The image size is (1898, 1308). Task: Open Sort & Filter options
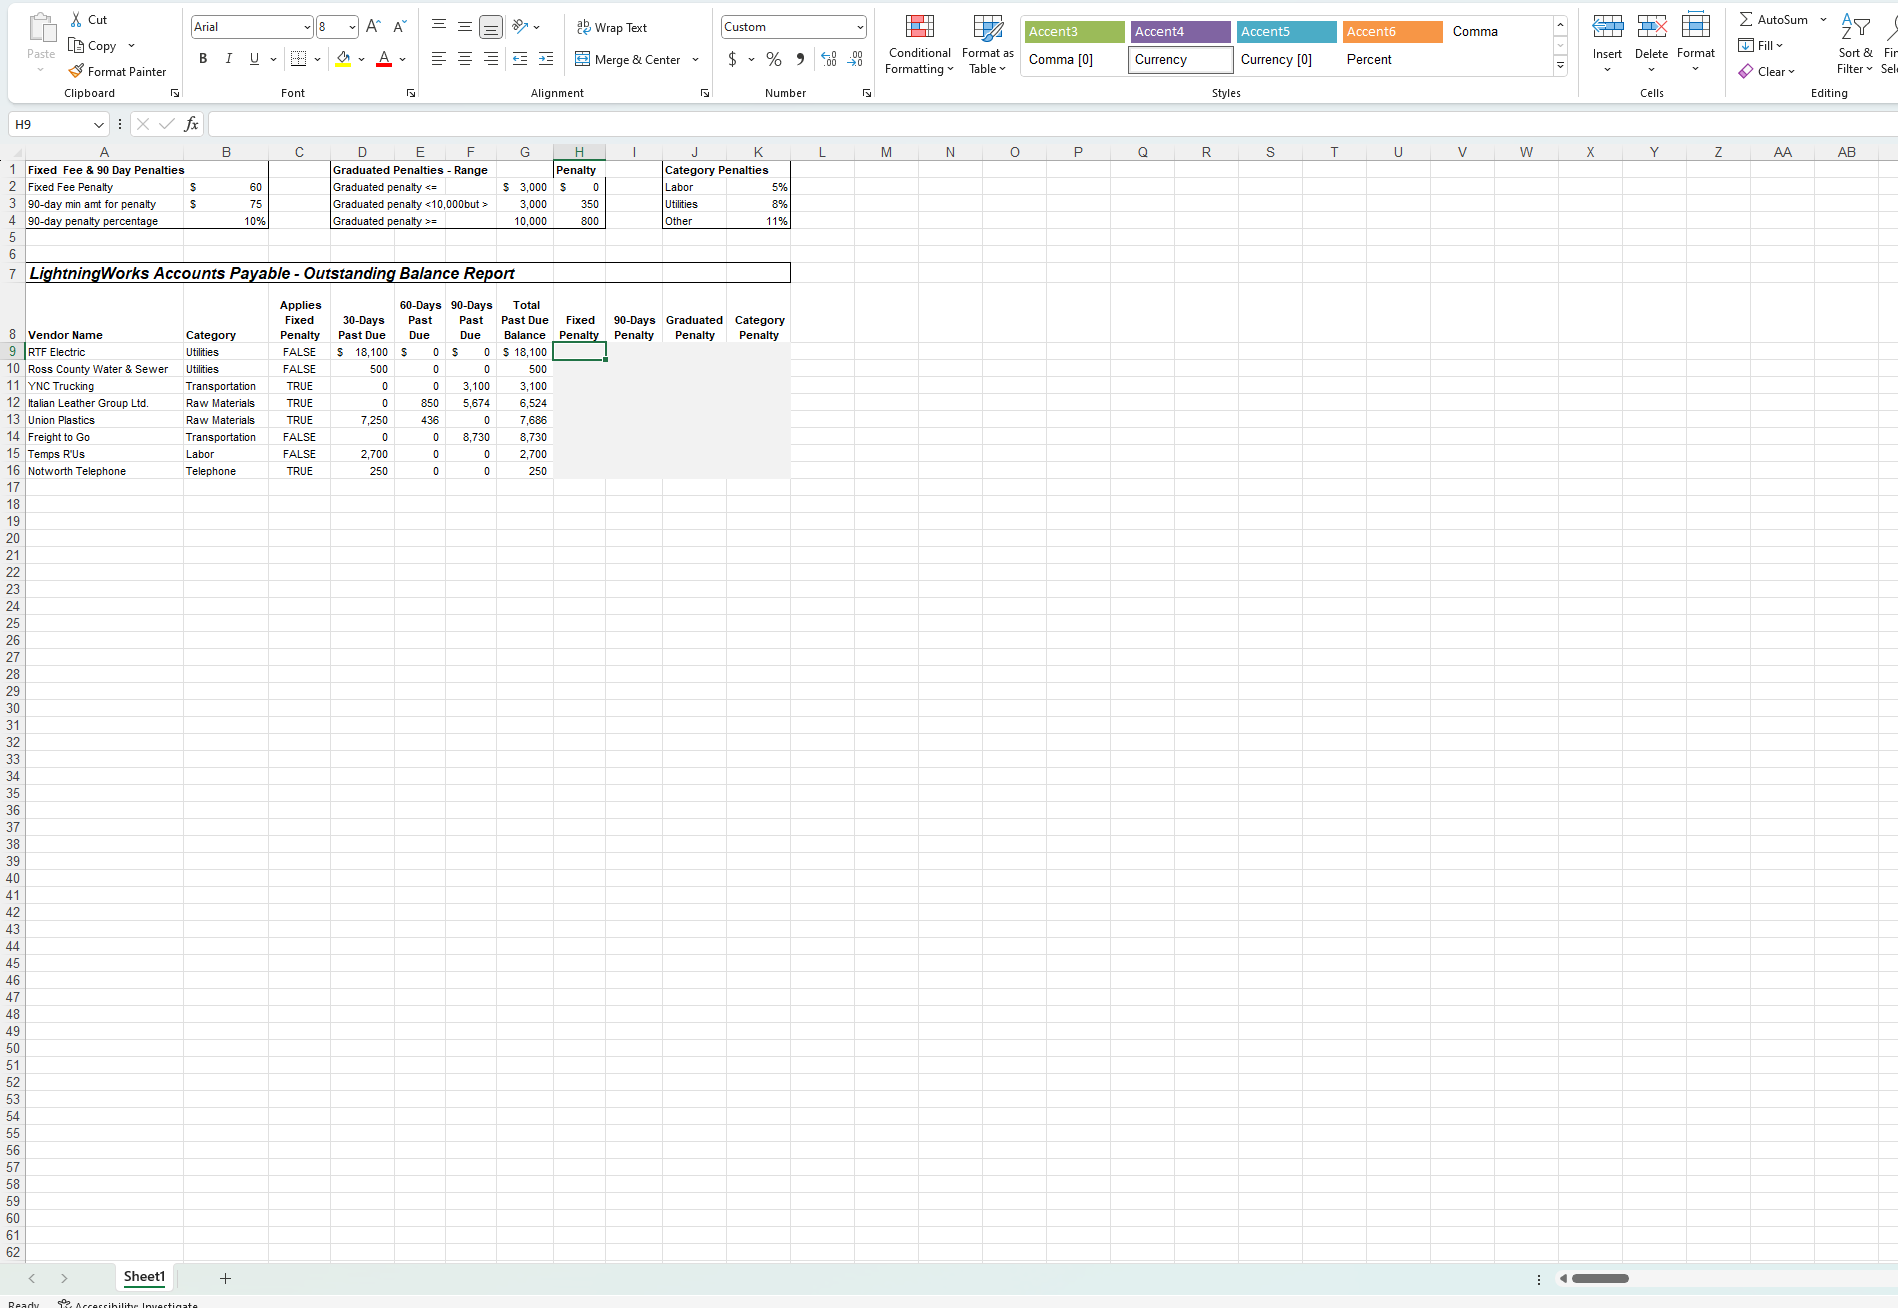(1854, 45)
